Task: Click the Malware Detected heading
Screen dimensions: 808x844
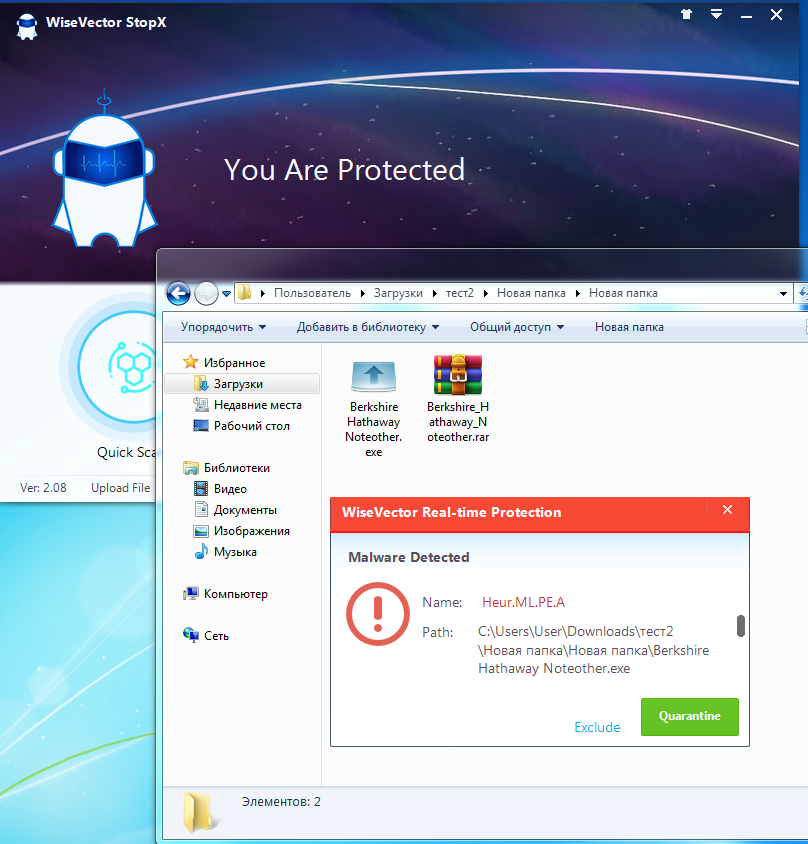Action: pos(409,557)
